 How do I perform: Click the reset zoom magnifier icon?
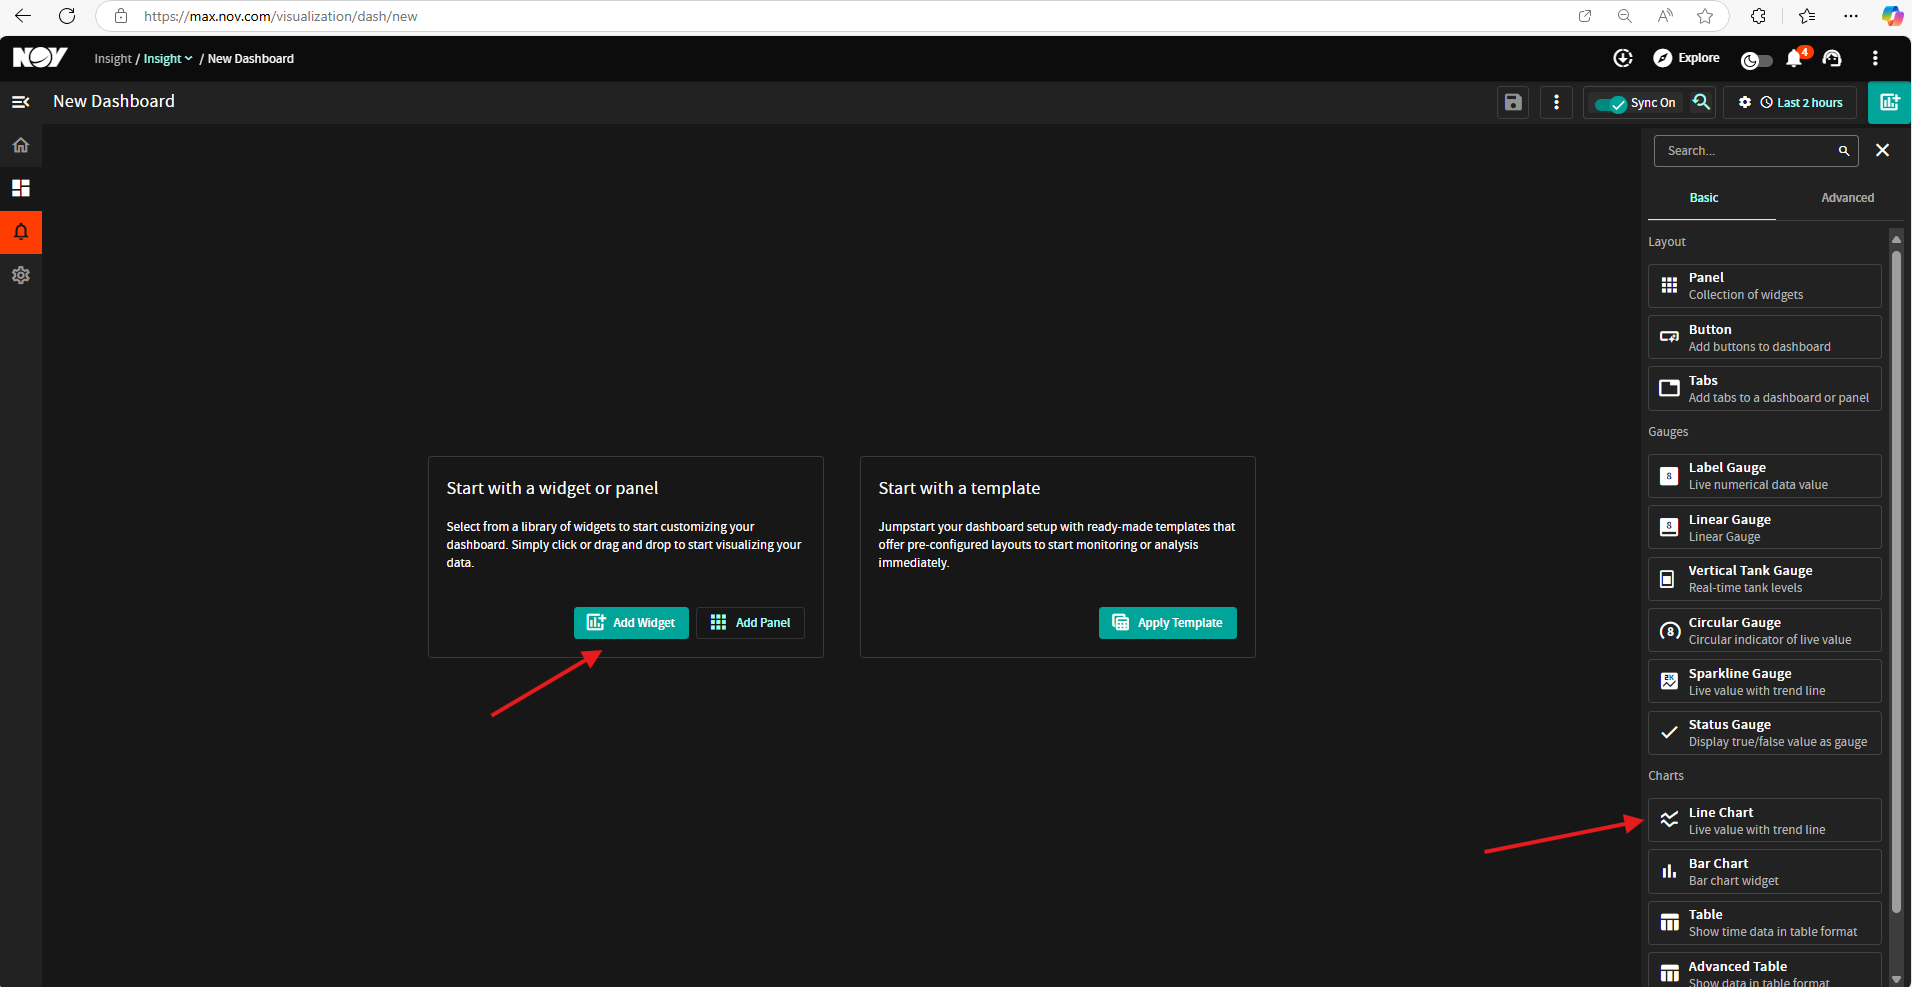pos(1700,102)
